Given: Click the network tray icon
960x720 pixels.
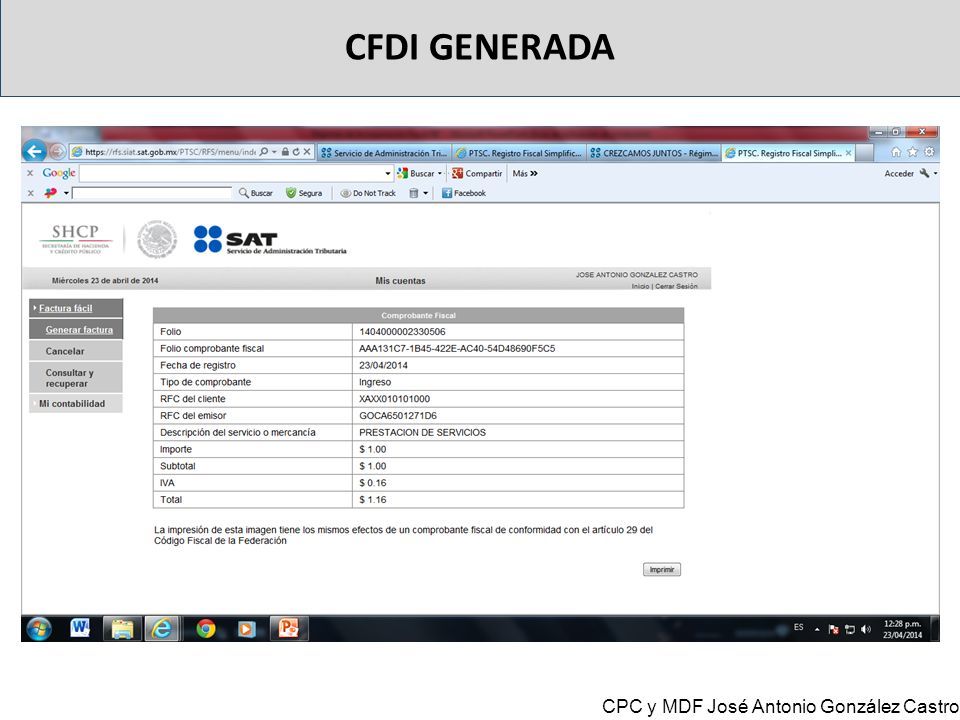Looking at the screenshot, I should (x=850, y=629).
